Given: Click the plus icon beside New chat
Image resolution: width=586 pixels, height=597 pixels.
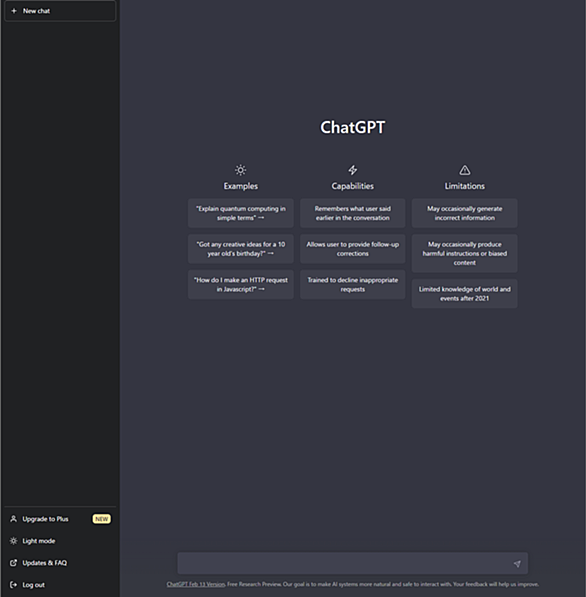Looking at the screenshot, I should click(x=14, y=11).
